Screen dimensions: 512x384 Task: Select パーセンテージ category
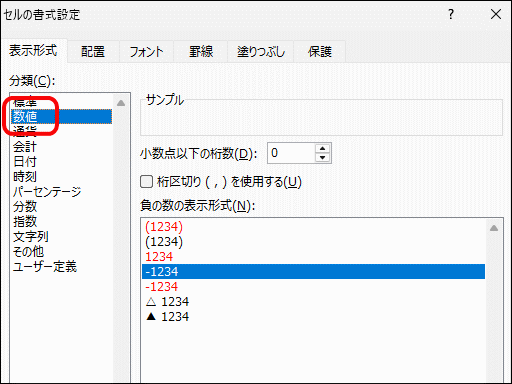tap(61, 192)
